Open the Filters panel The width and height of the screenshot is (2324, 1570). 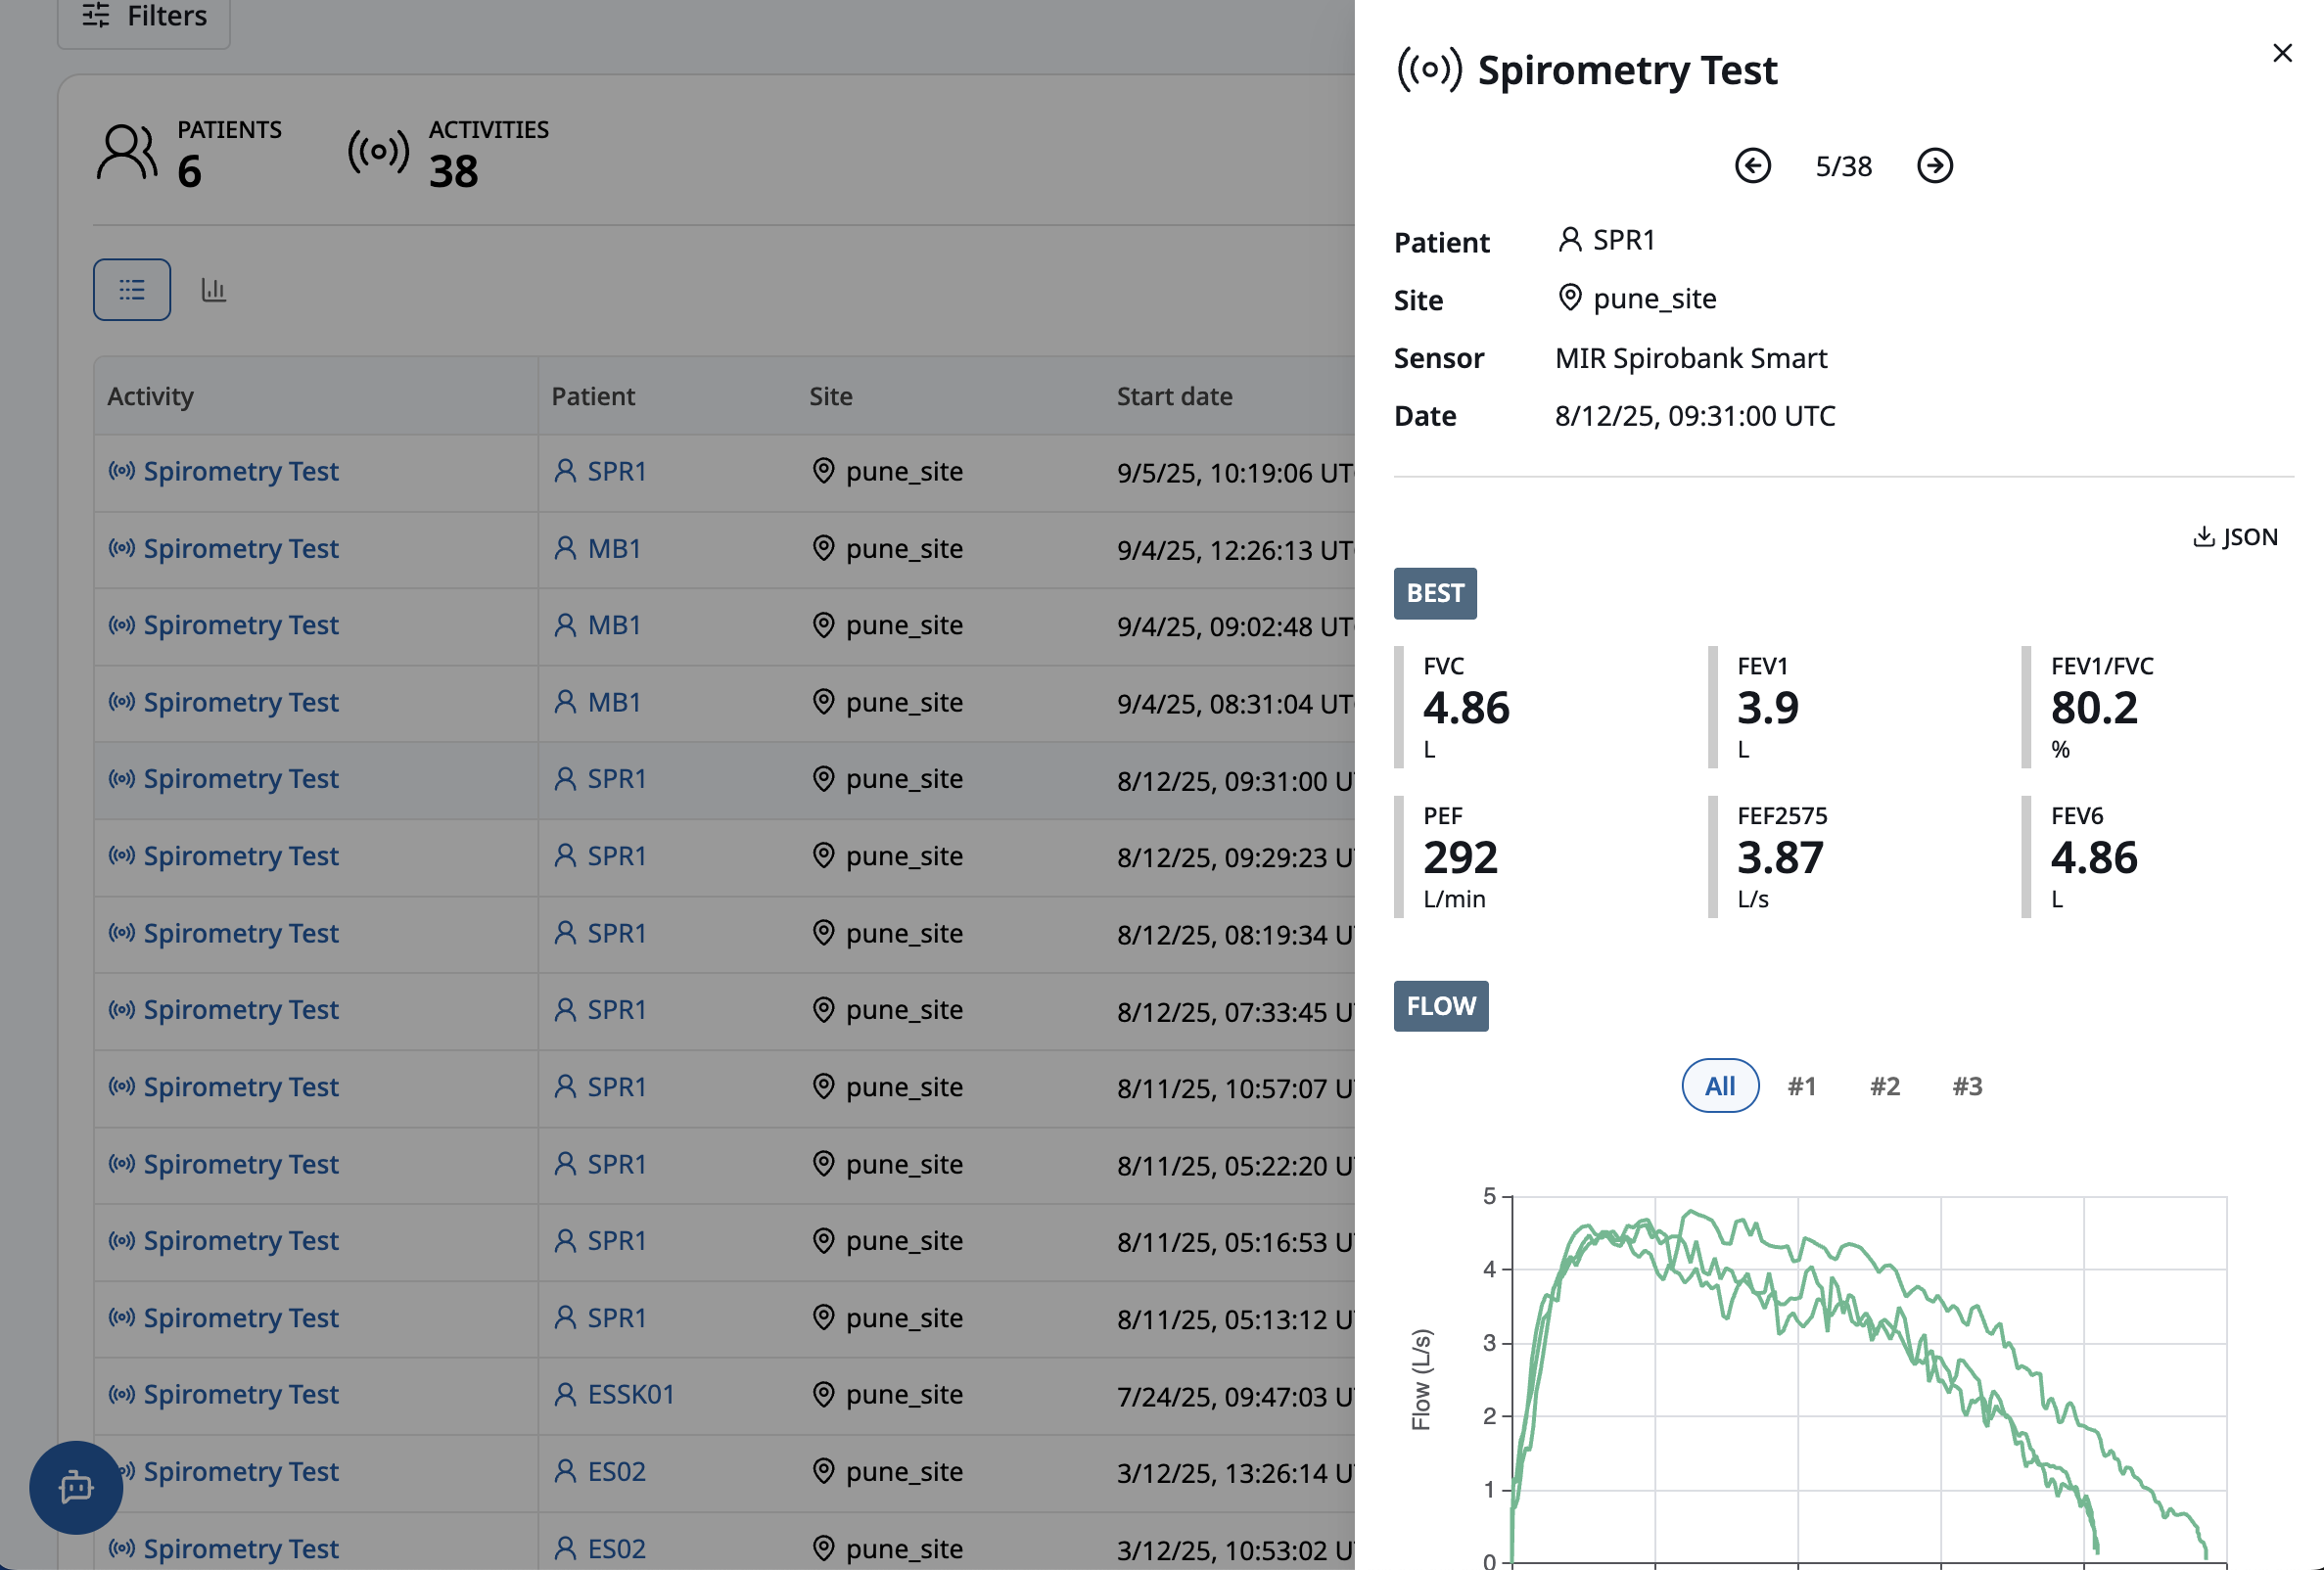tap(144, 16)
